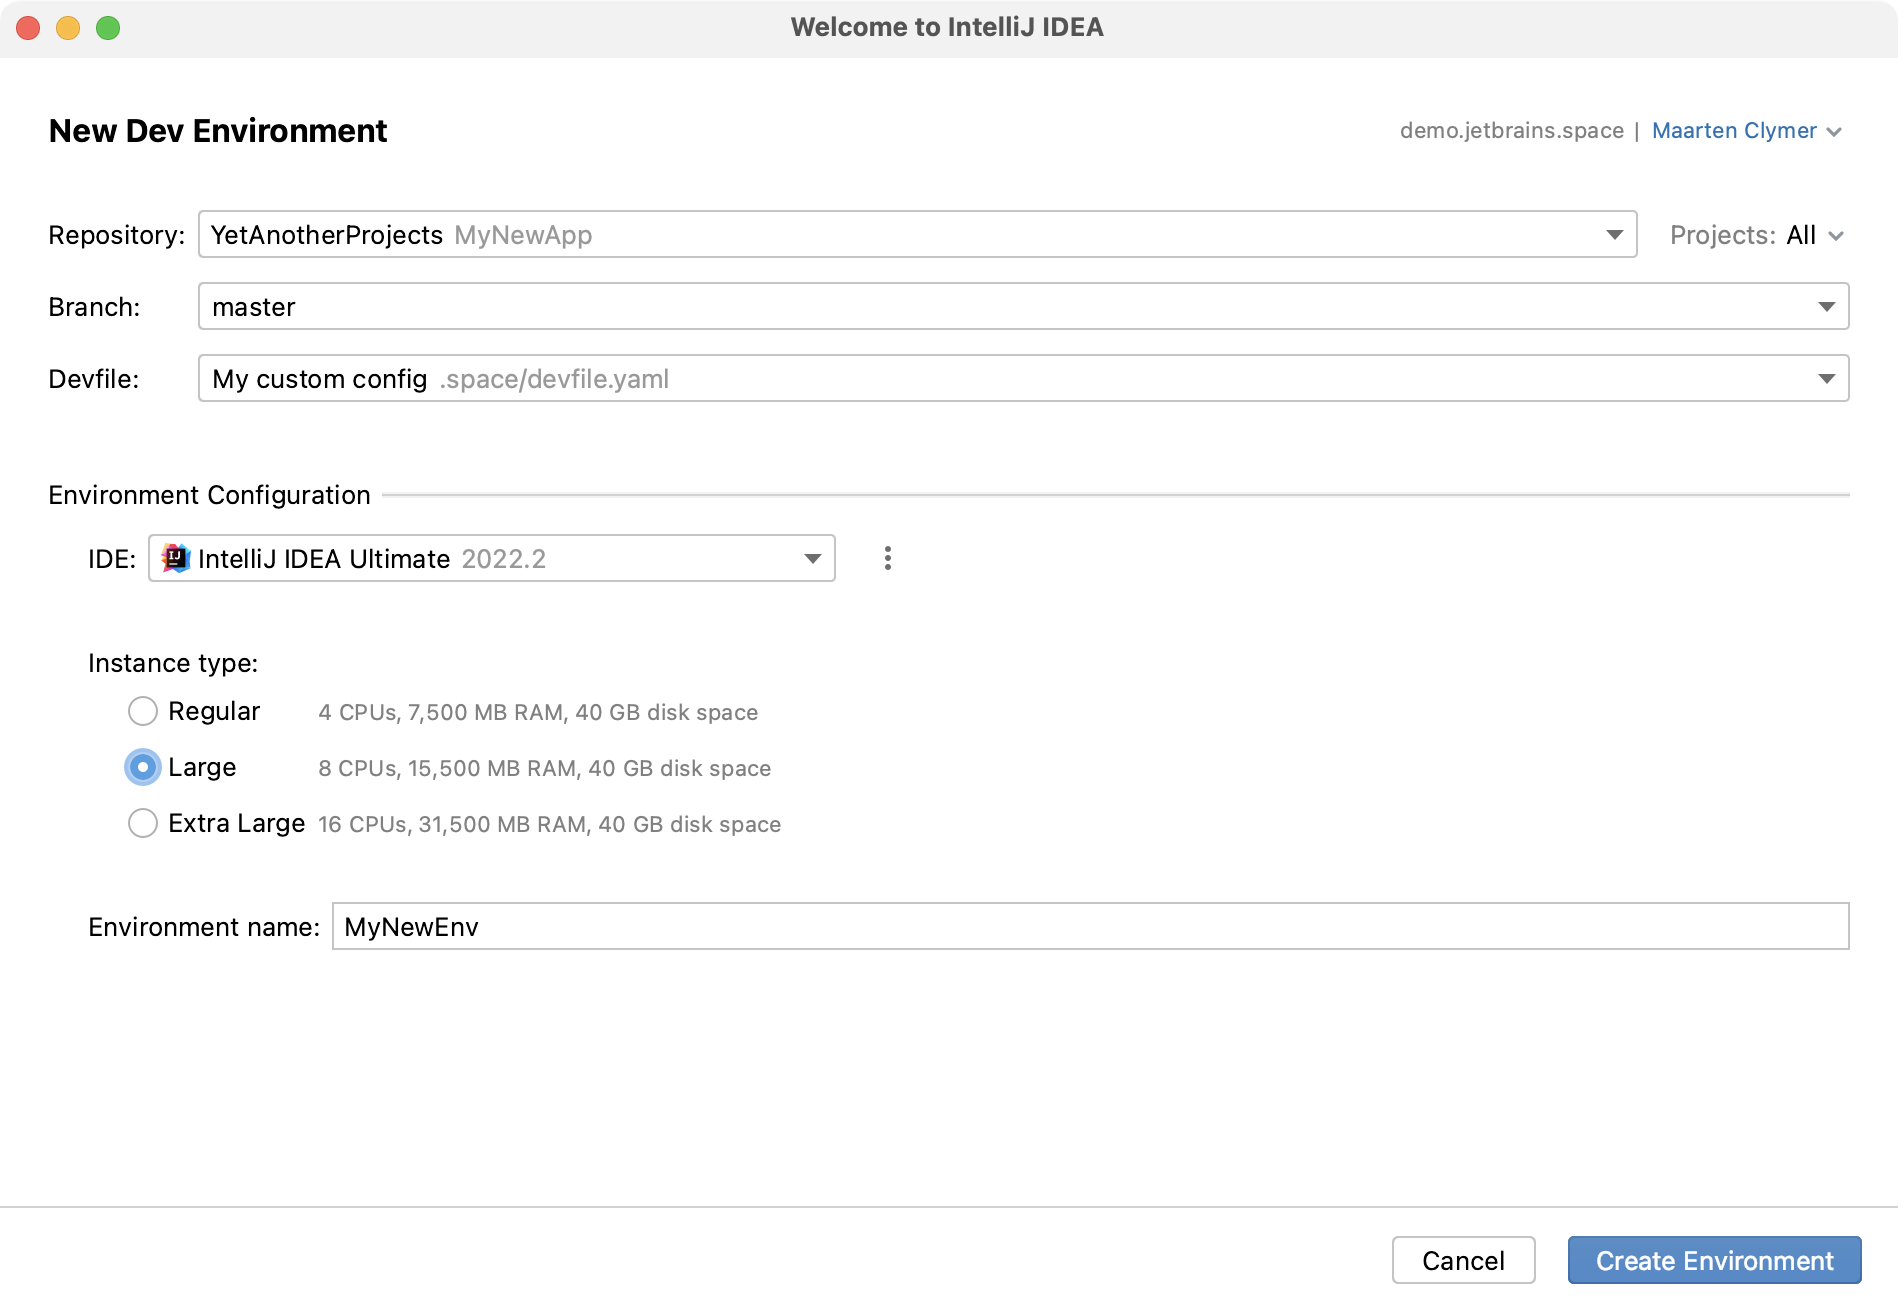1898x1316 pixels.
Task: Select the Extra Large instance type
Action: point(143,823)
